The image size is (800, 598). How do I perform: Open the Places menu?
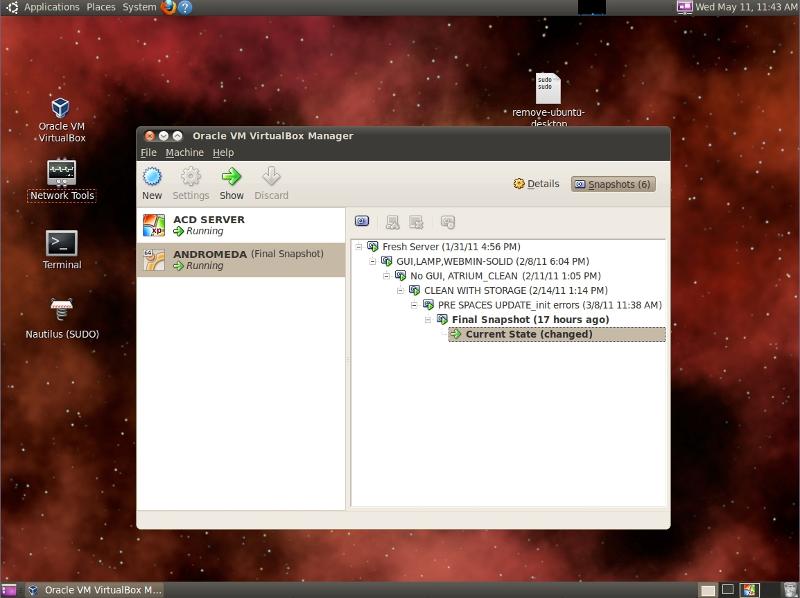pyautogui.click(x=101, y=7)
